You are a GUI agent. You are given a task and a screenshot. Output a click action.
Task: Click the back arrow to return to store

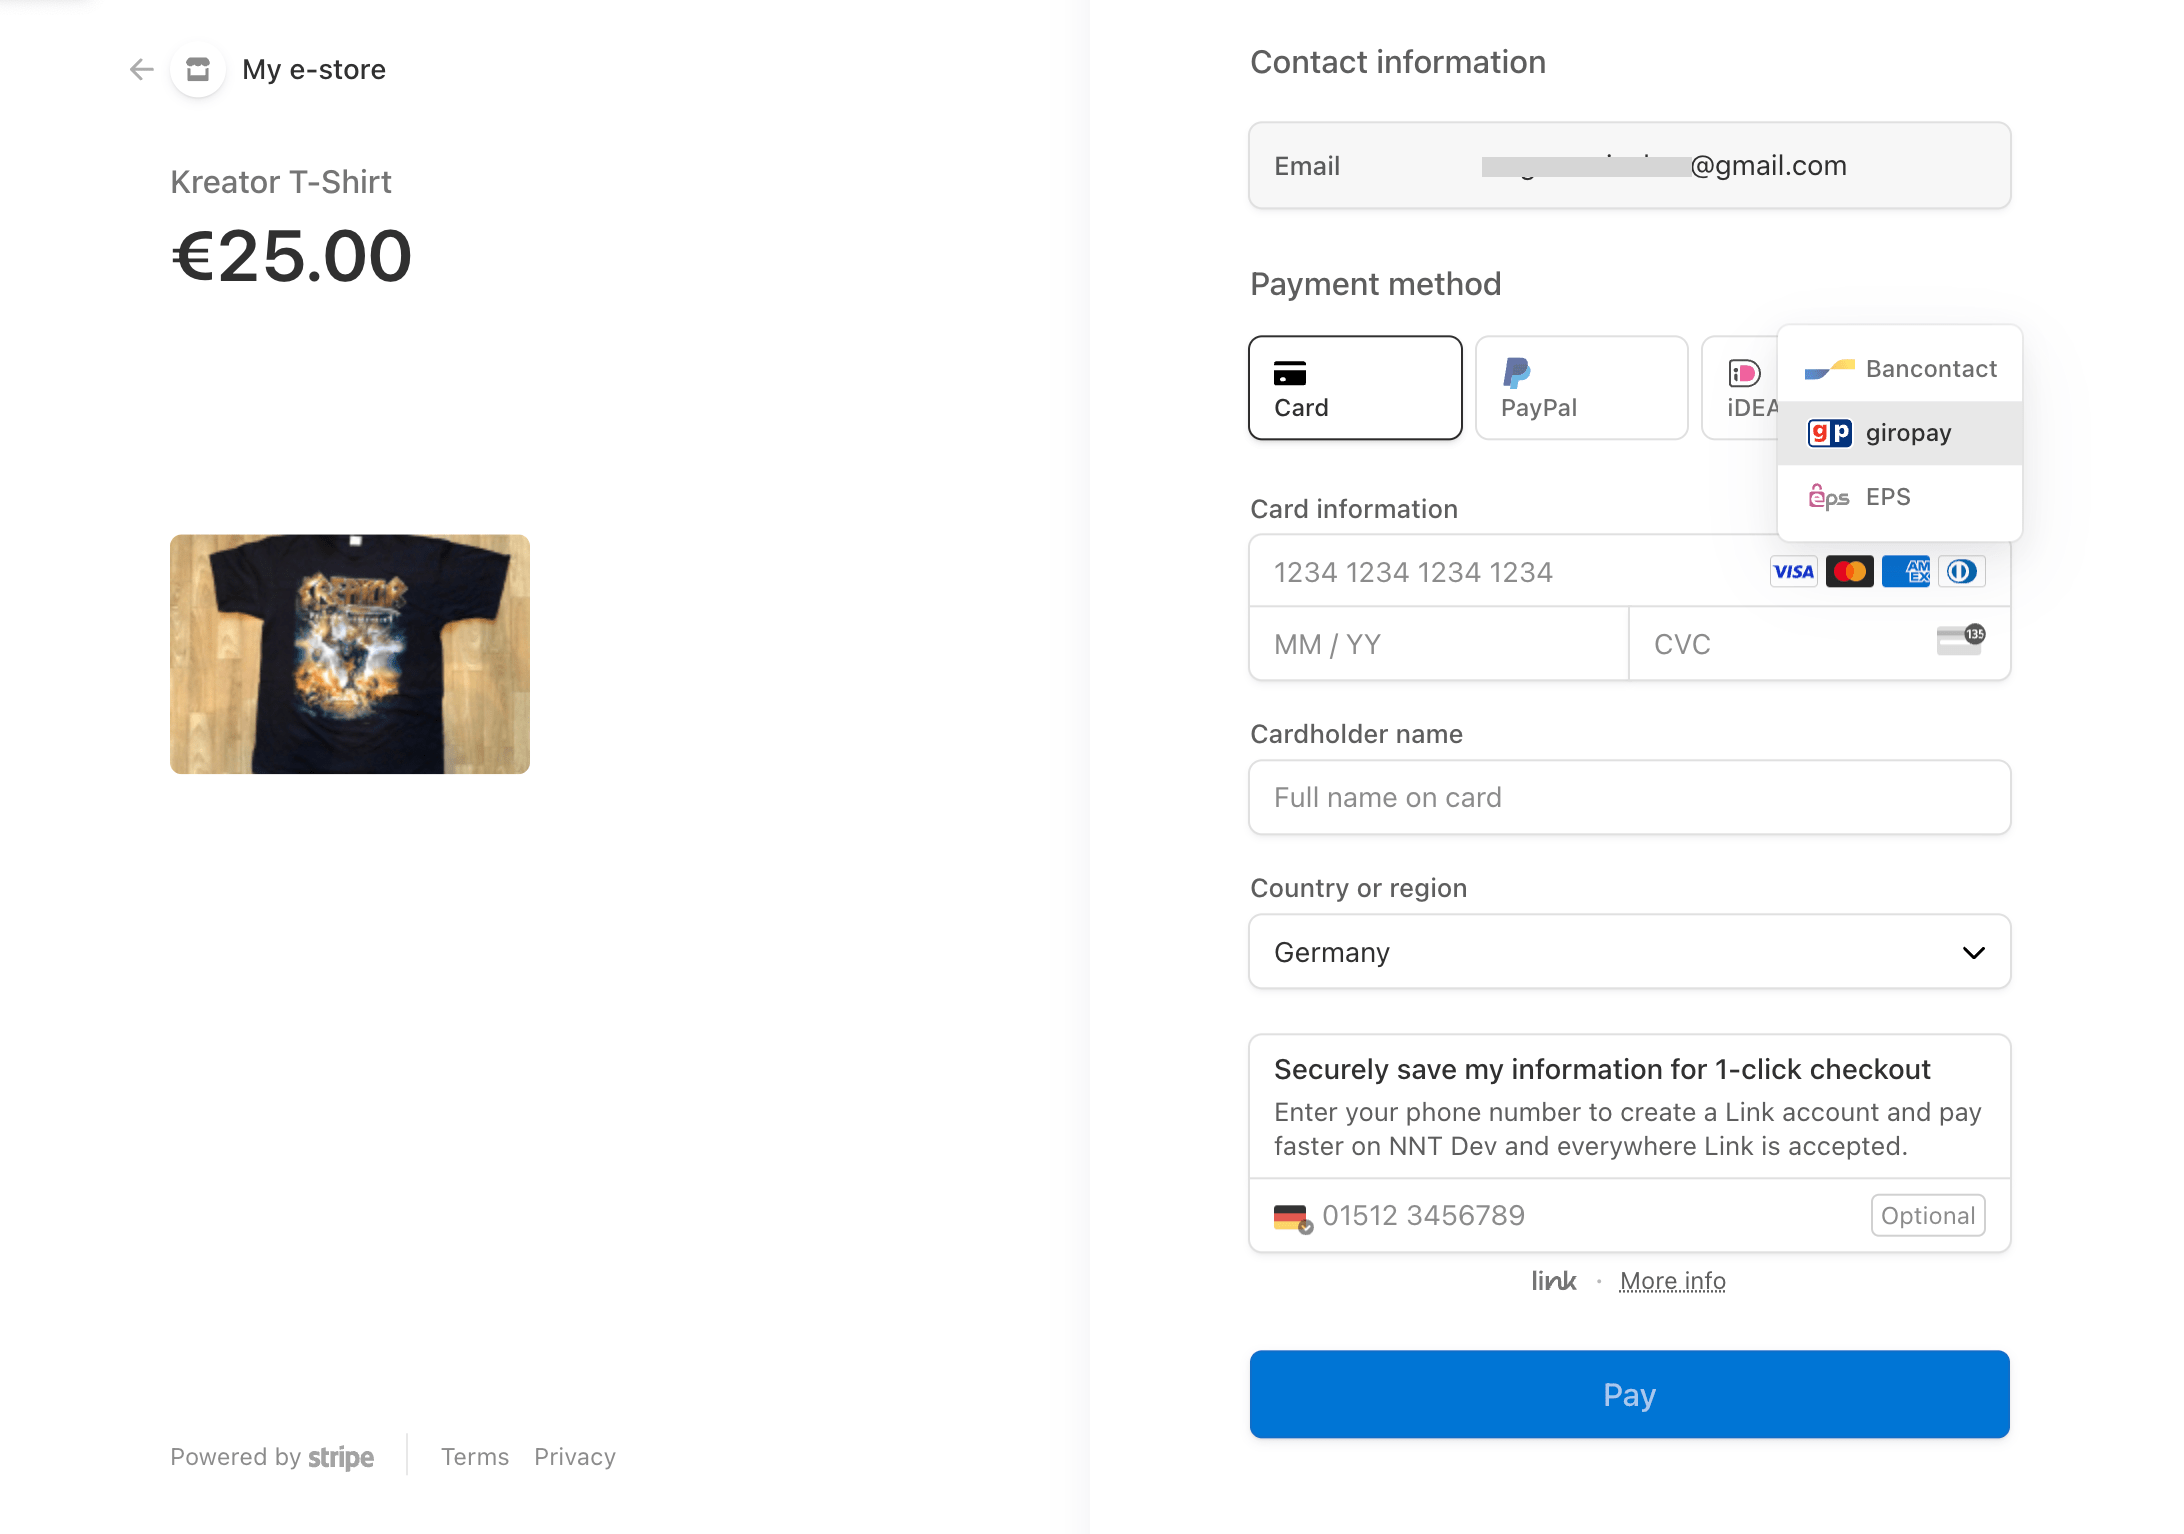pos(141,69)
